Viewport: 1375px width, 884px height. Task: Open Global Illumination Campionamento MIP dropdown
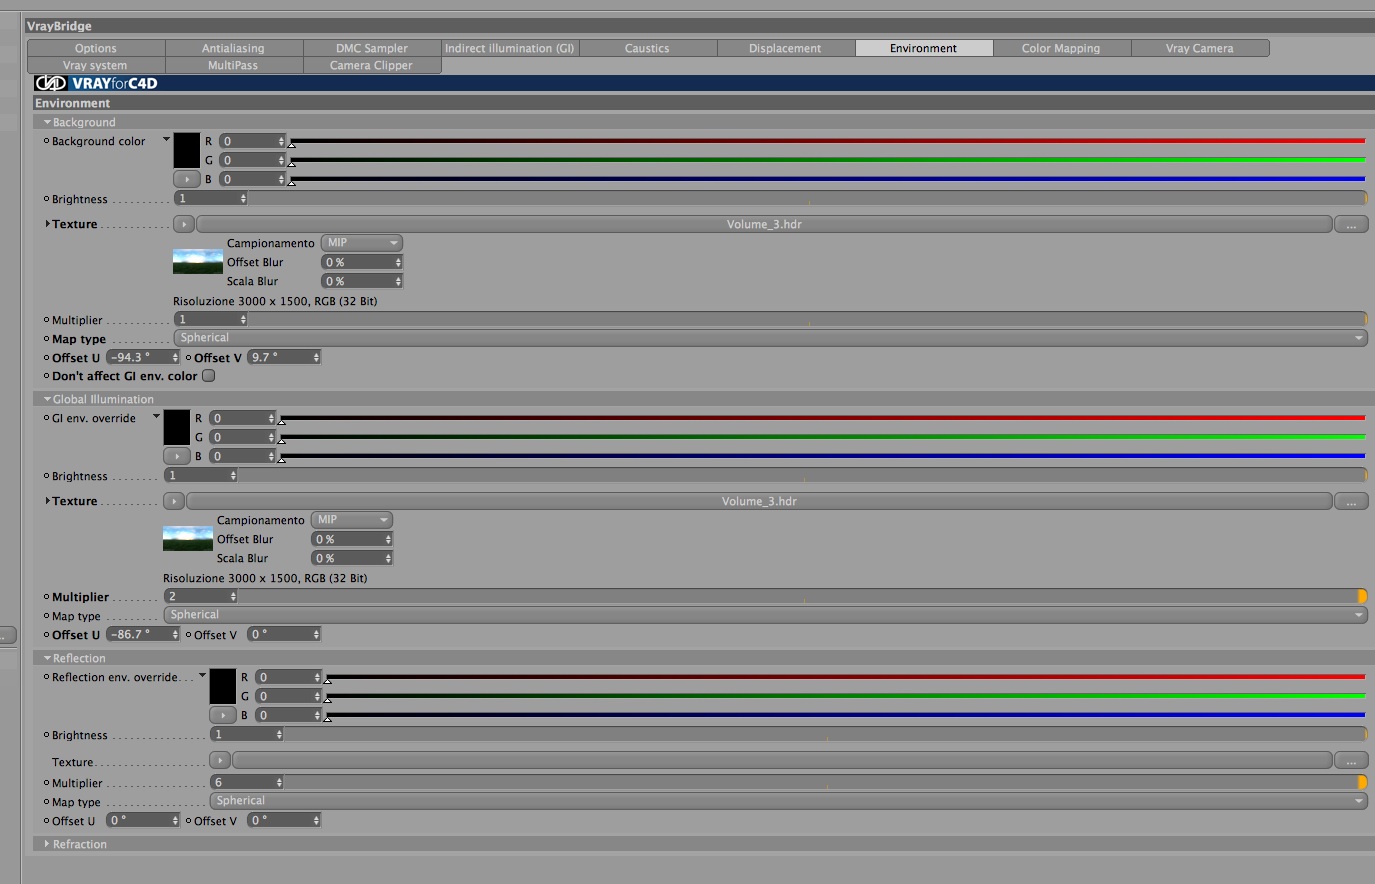click(x=352, y=520)
